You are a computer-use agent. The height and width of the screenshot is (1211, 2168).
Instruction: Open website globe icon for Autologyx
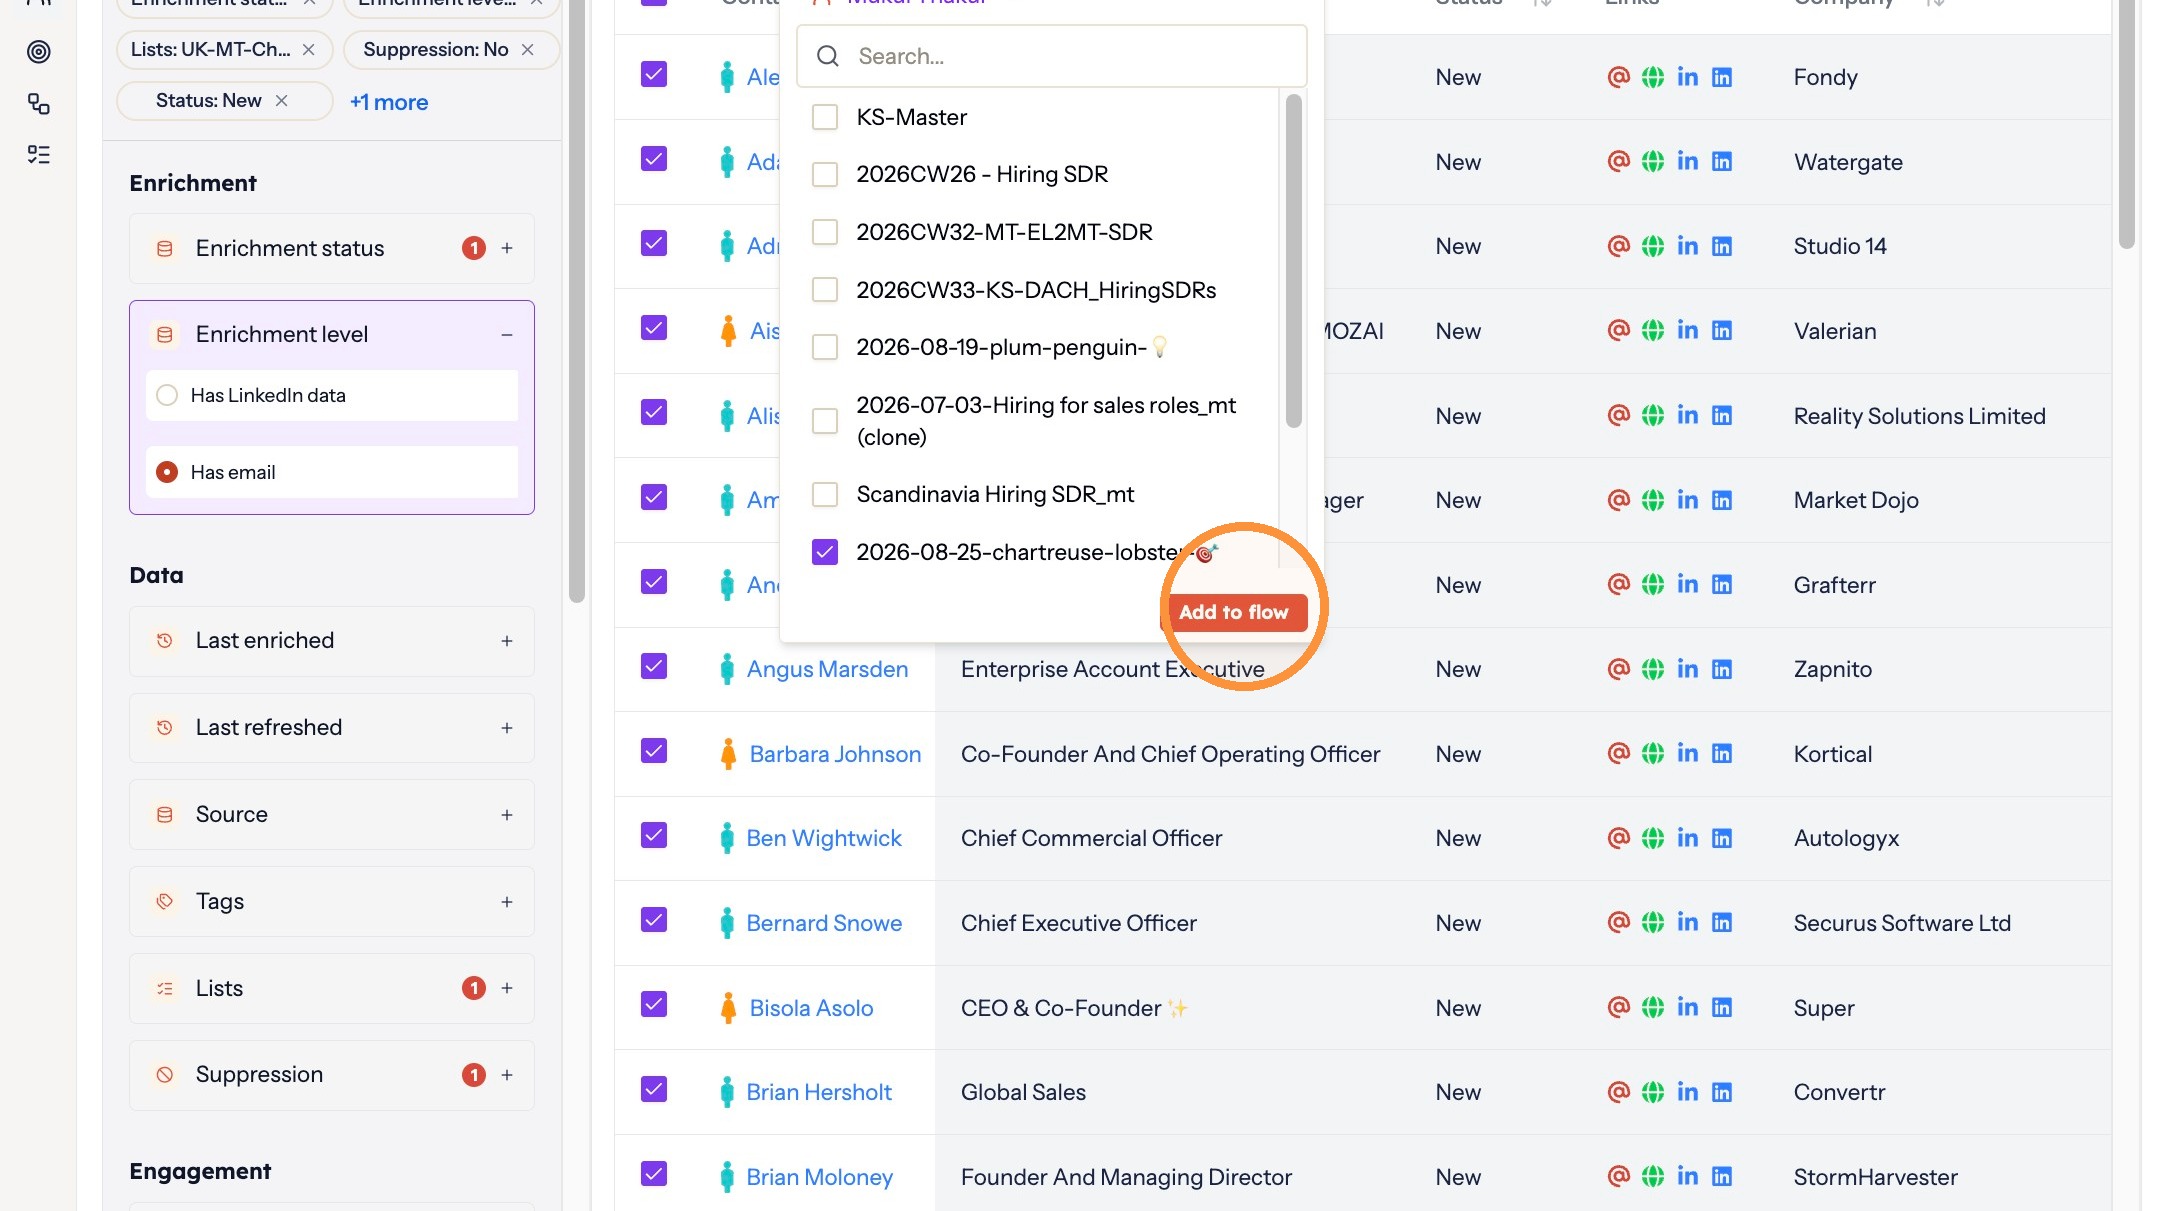pyautogui.click(x=1652, y=838)
